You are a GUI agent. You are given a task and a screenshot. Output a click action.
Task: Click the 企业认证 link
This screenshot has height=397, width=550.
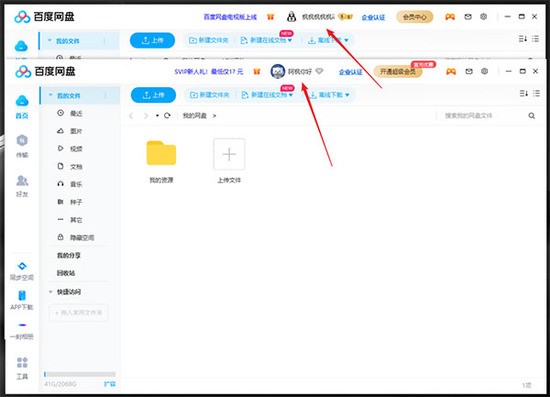[350, 72]
